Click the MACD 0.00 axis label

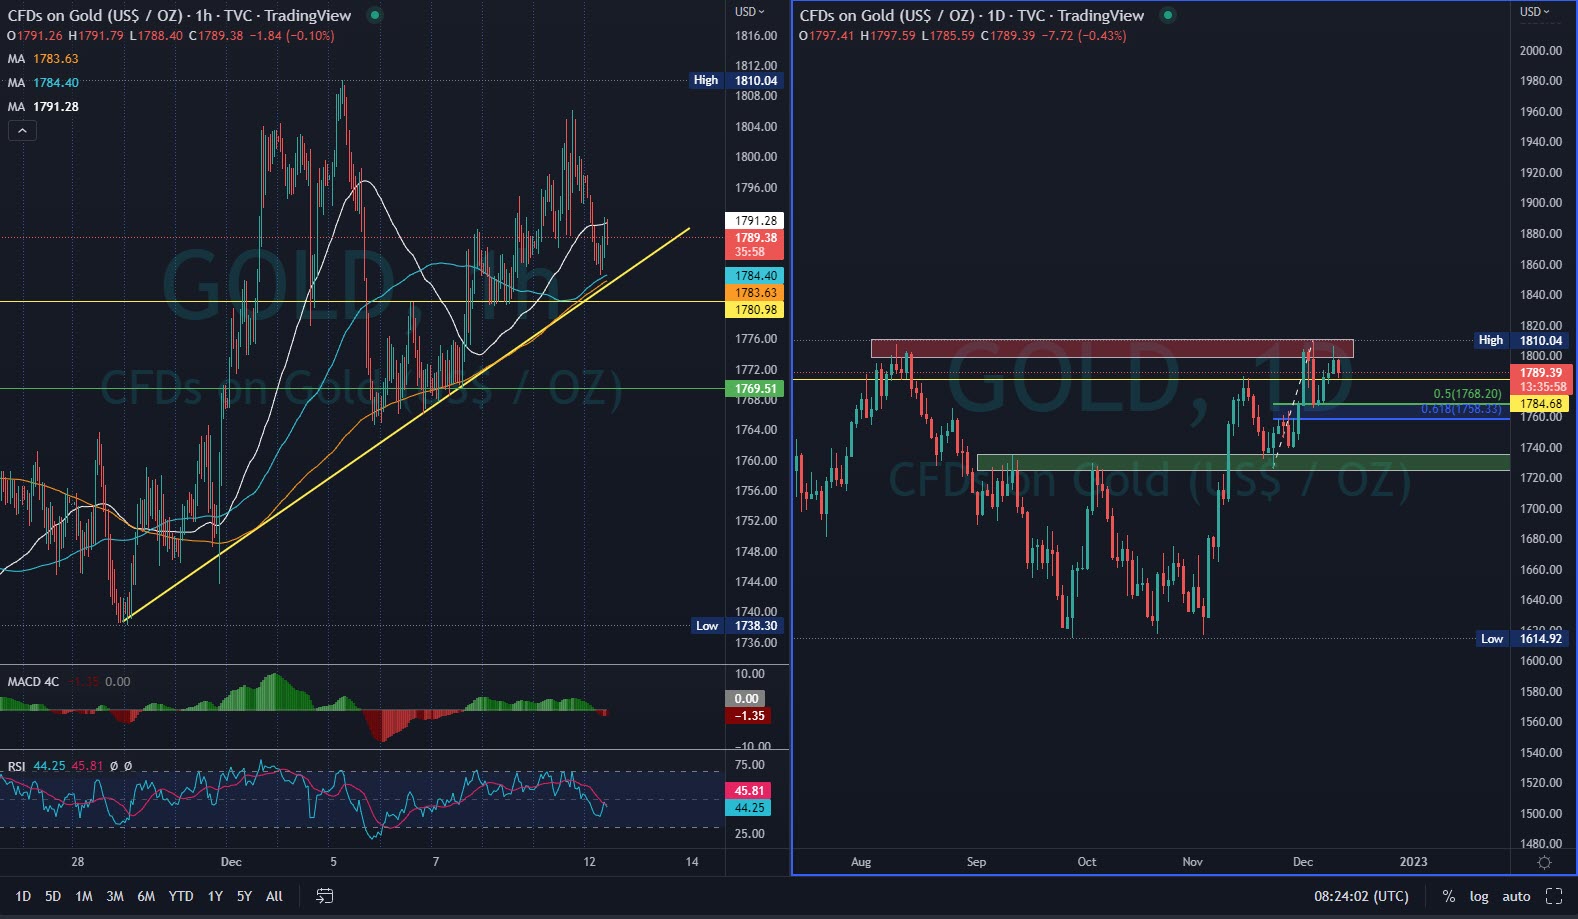(x=747, y=699)
